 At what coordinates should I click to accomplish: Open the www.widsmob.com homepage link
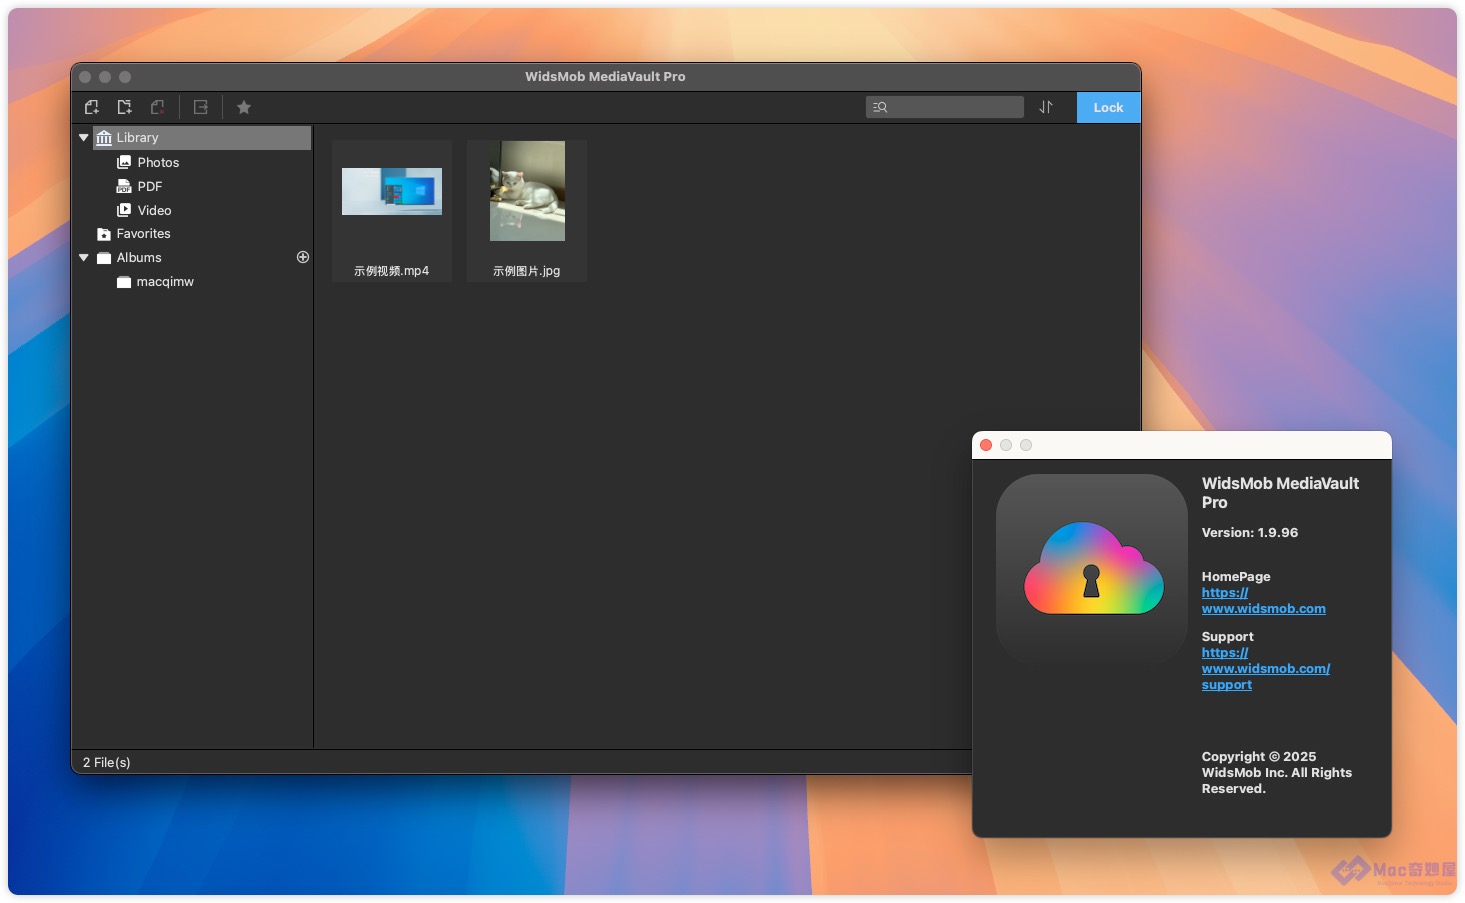coord(1264,600)
